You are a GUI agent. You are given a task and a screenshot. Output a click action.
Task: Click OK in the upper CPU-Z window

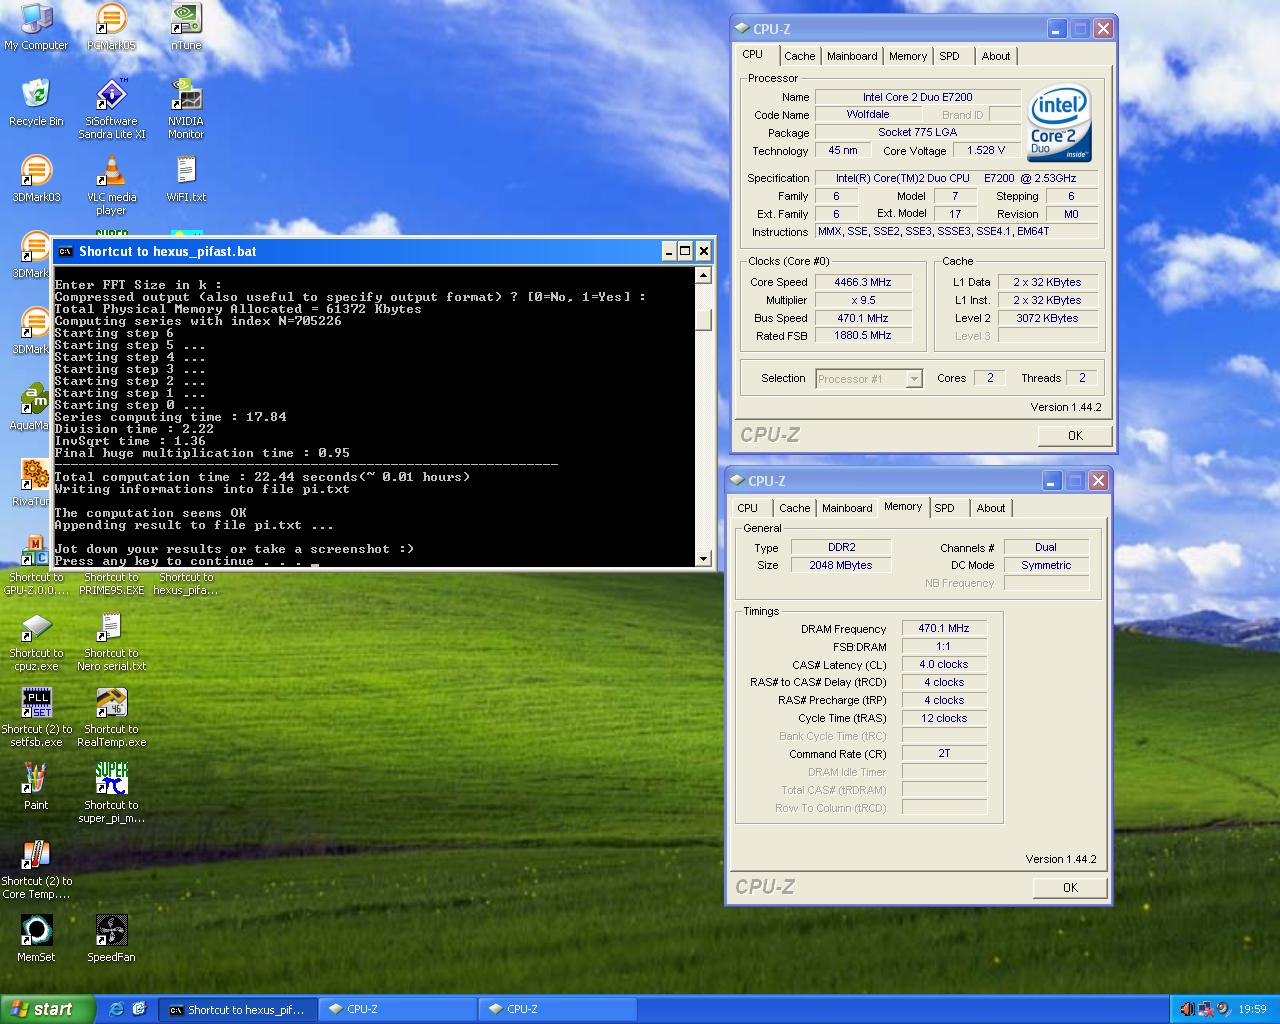point(1075,435)
